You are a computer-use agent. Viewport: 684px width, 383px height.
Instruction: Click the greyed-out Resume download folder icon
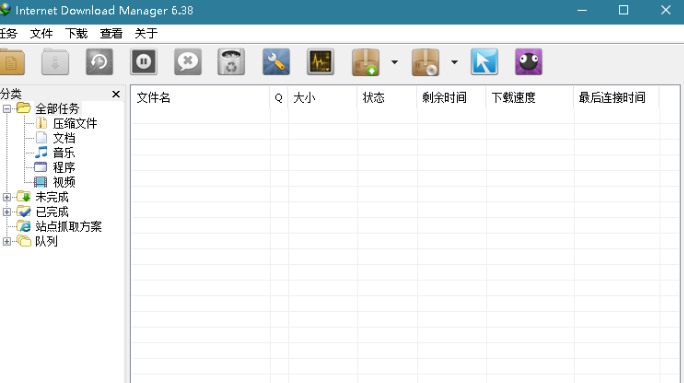tap(55, 62)
